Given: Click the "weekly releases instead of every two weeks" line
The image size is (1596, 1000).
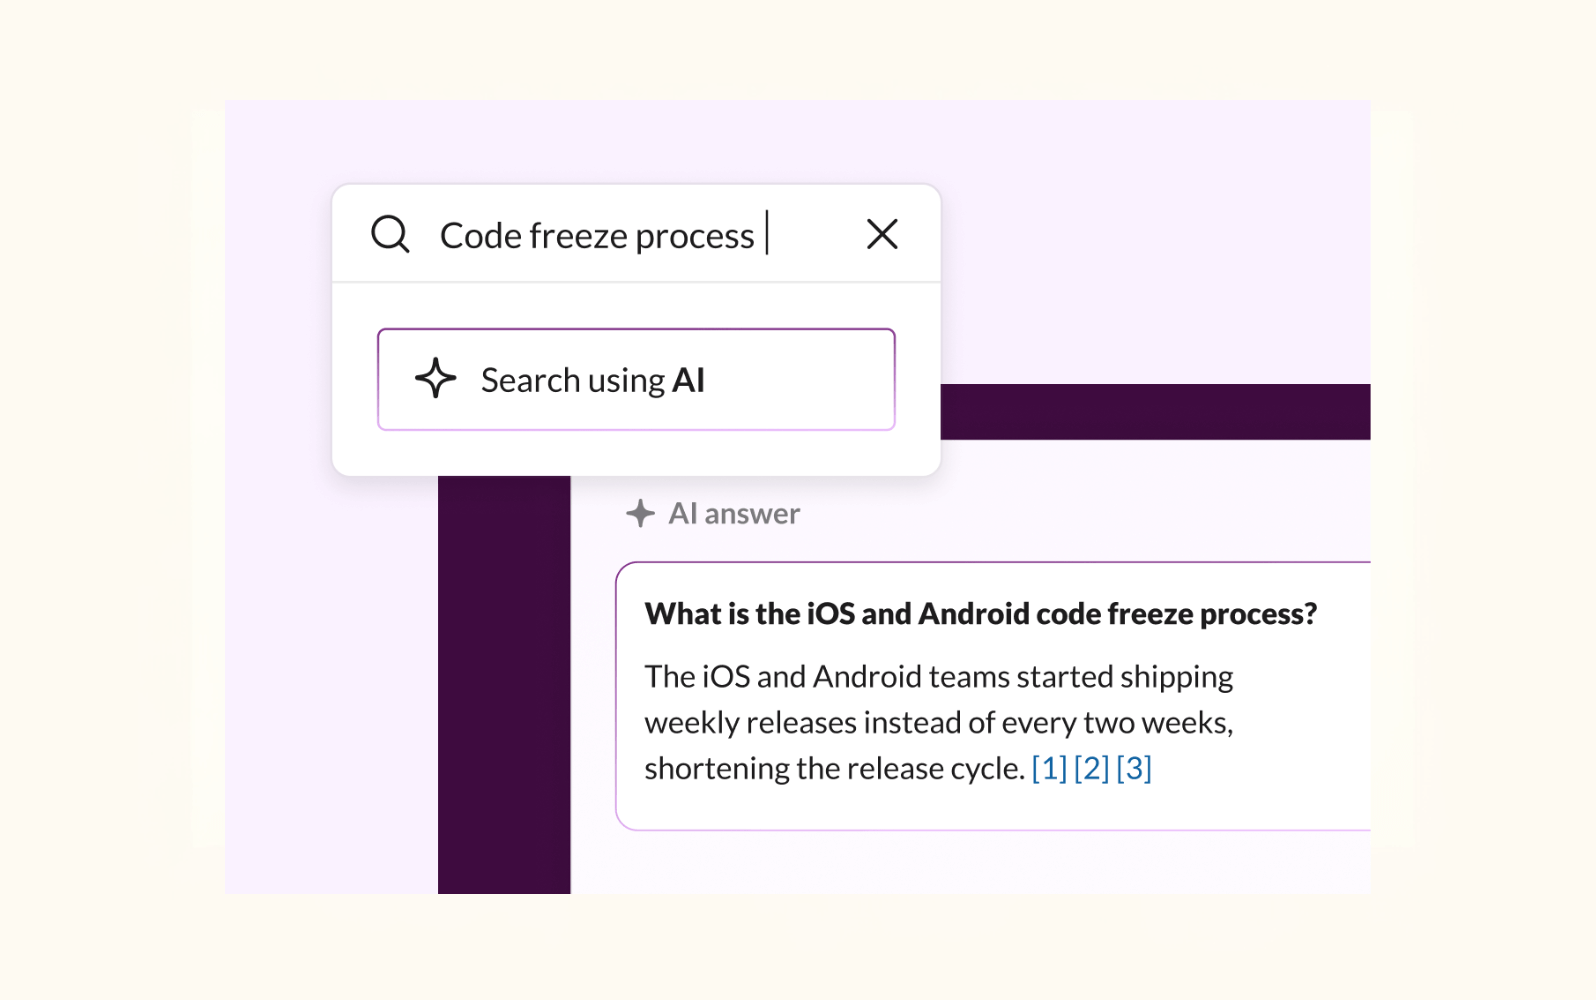Looking at the screenshot, I should pos(938,722).
